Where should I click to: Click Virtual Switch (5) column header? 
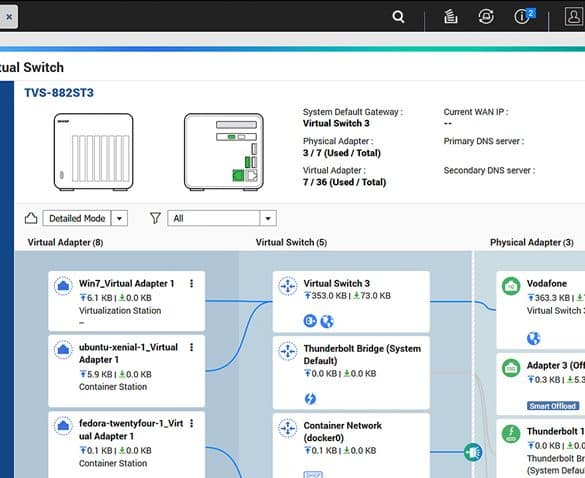291,243
